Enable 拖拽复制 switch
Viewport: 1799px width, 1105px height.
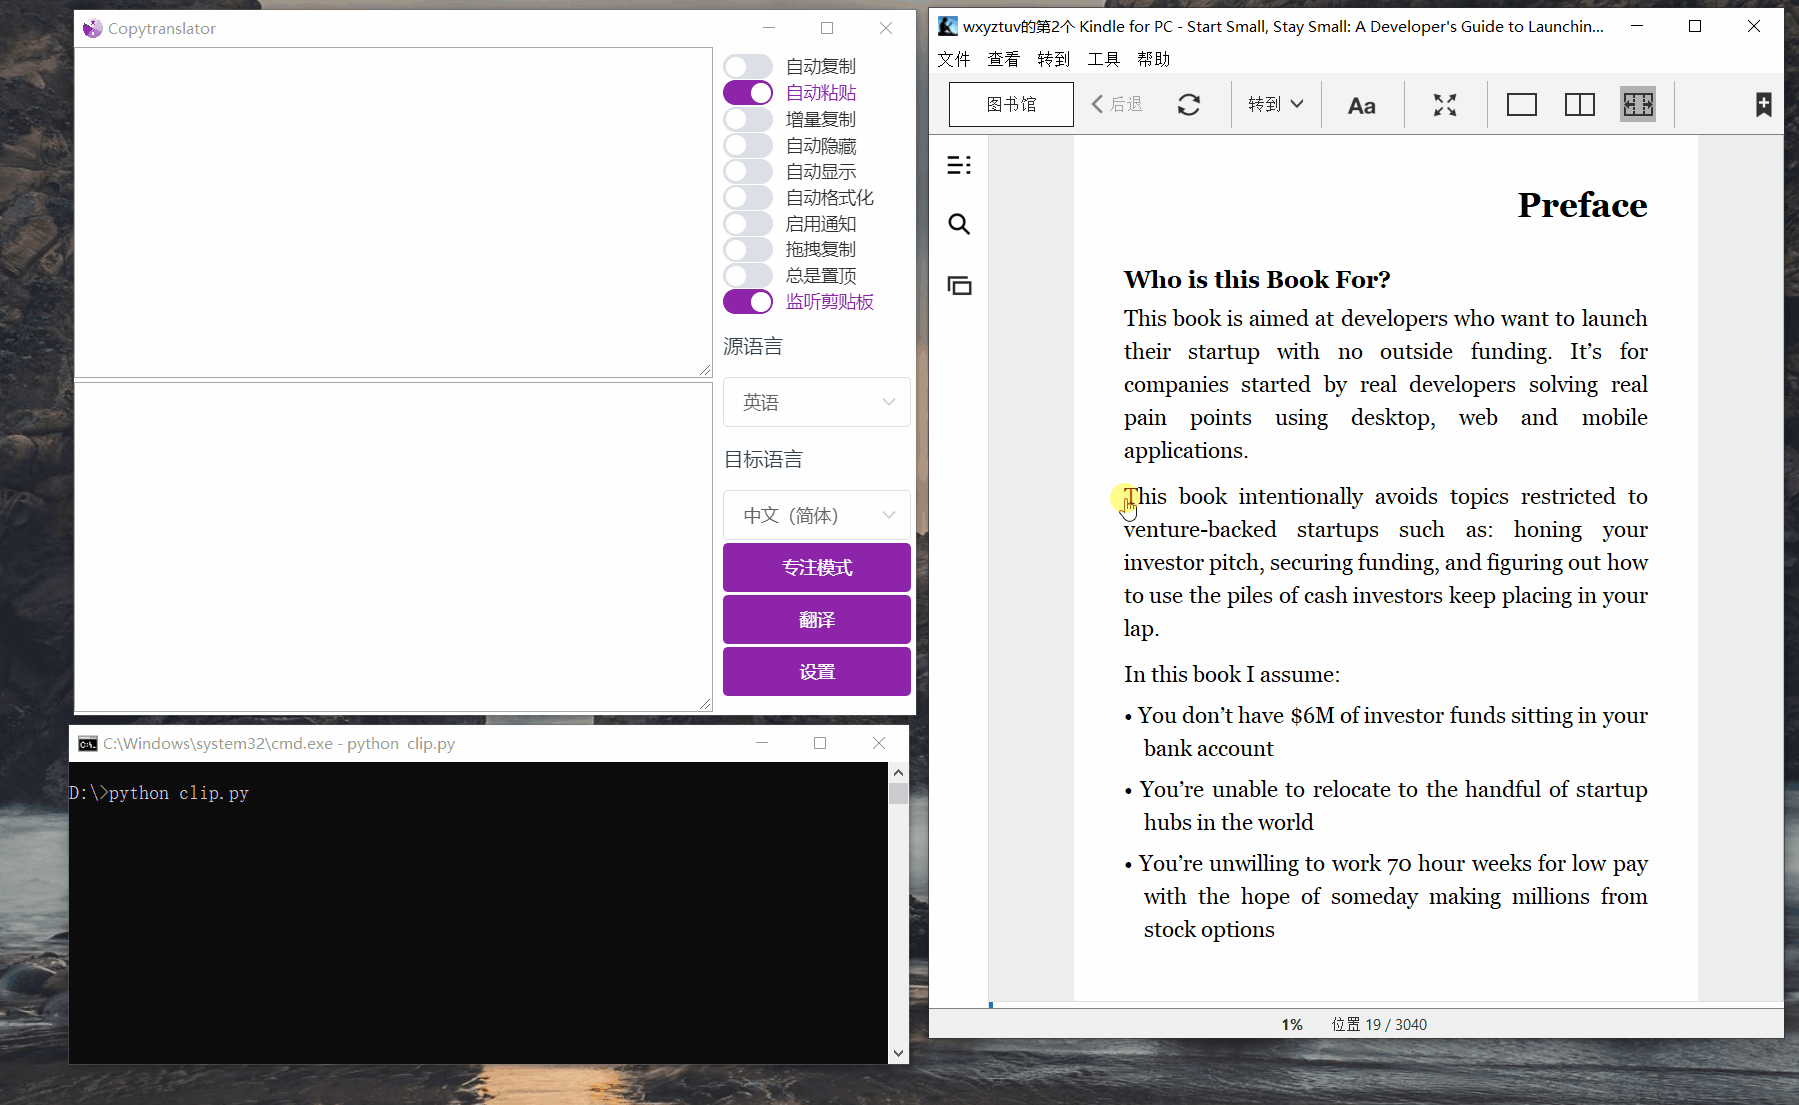748,250
